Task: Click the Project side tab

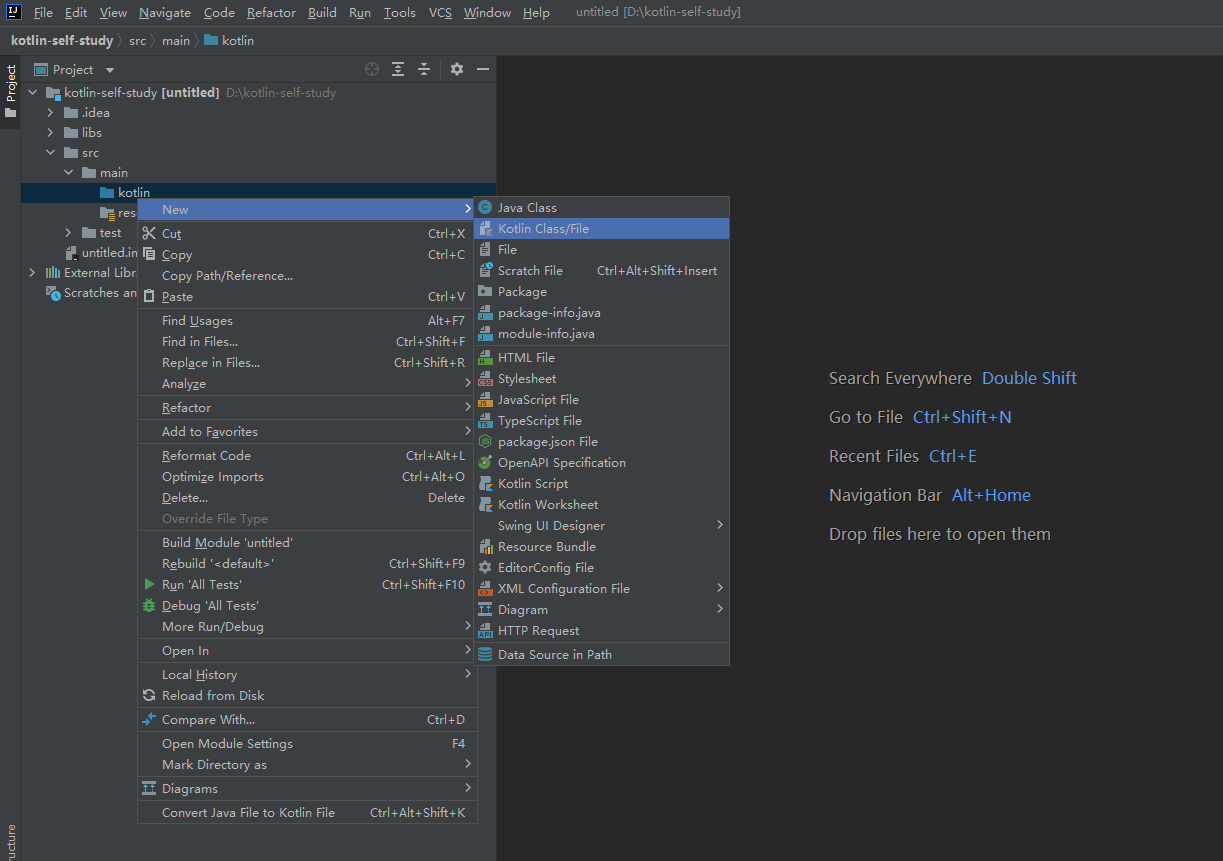Action: 10,91
